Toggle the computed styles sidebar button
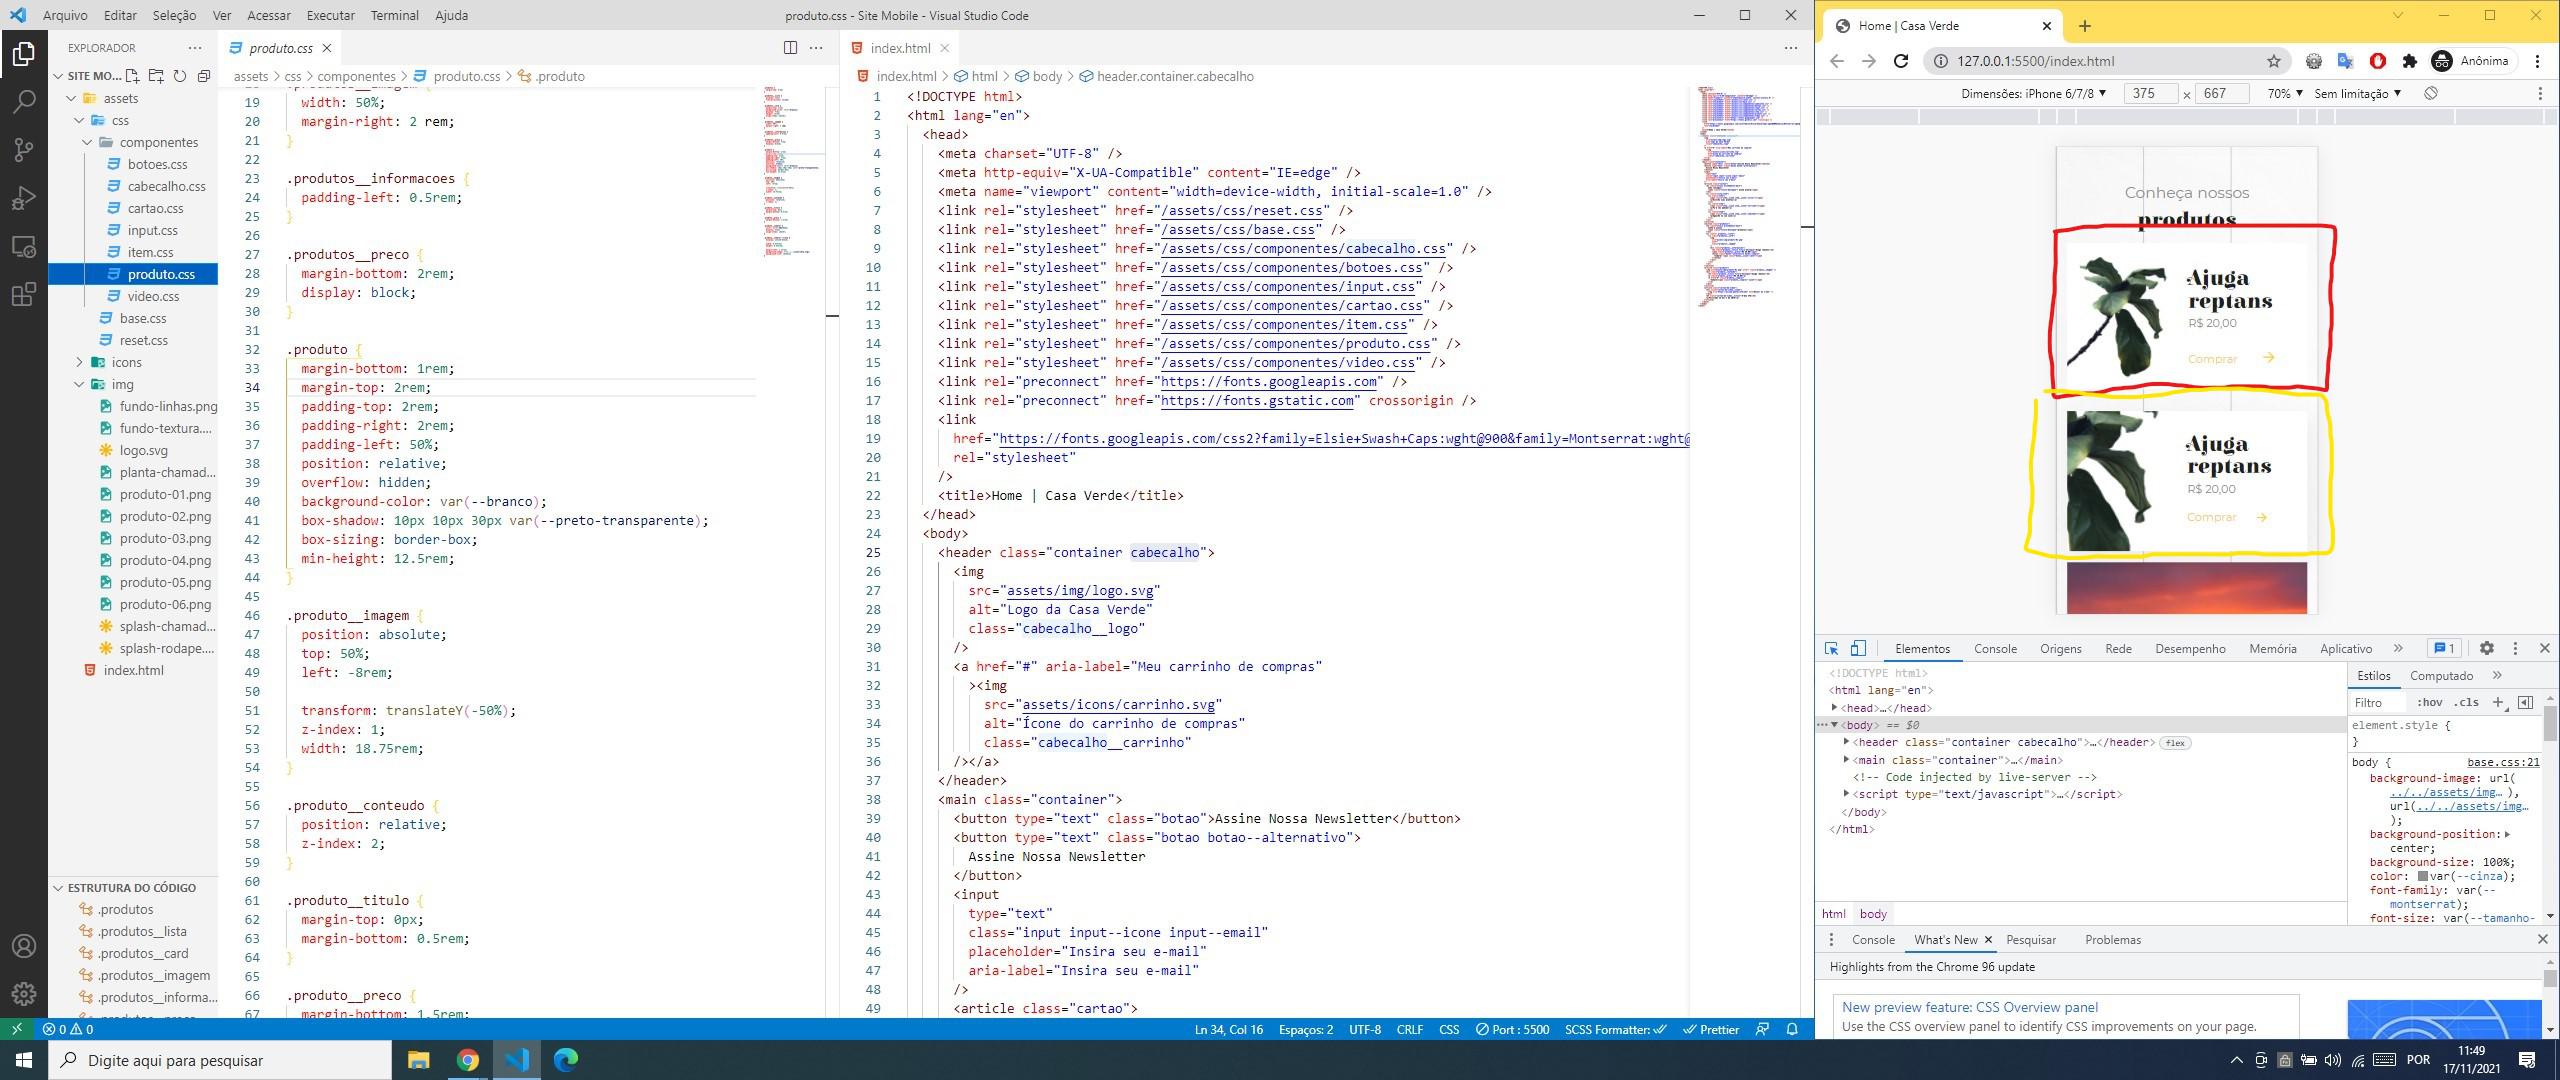The height and width of the screenshot is (1080, 2560). click(2525, 702)
